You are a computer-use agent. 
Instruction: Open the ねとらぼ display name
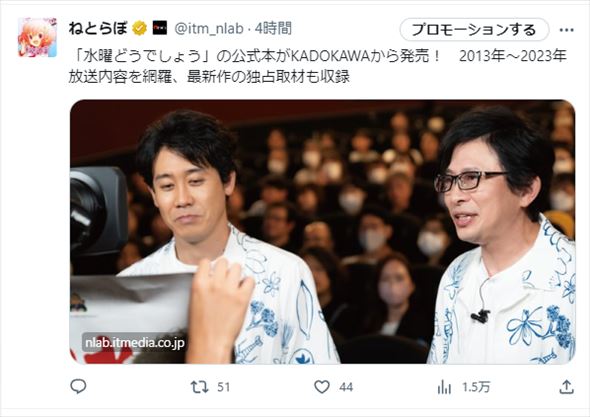pyautogui.click(x=99, y=29)
